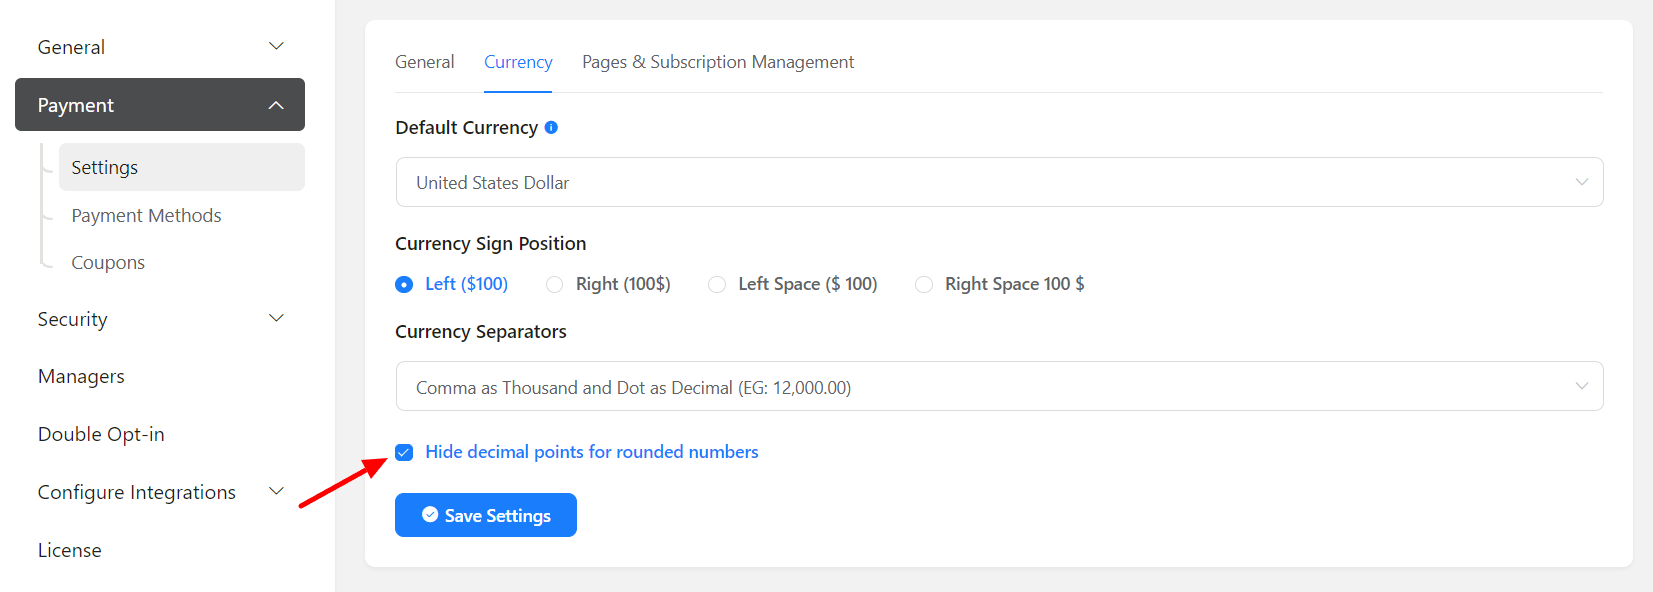Expand the Security sidebar section

276,319
